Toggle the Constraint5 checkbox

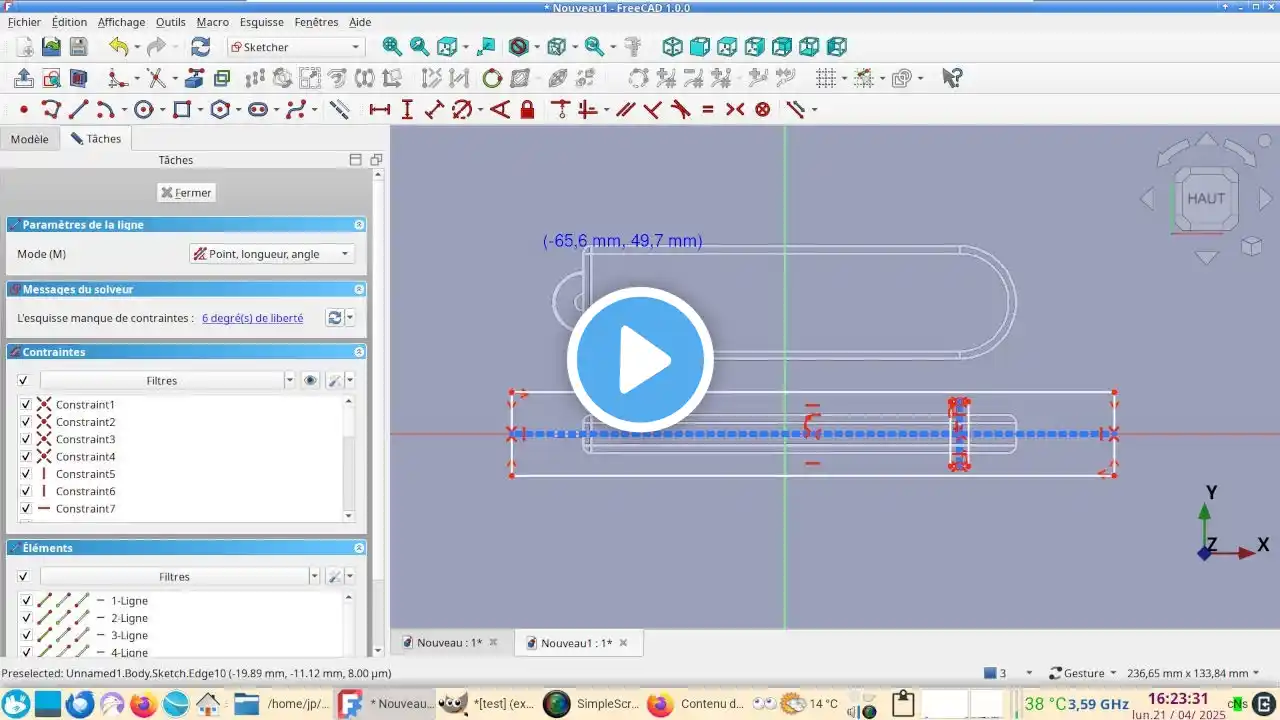pyautogui.click(x=26, y=474)
